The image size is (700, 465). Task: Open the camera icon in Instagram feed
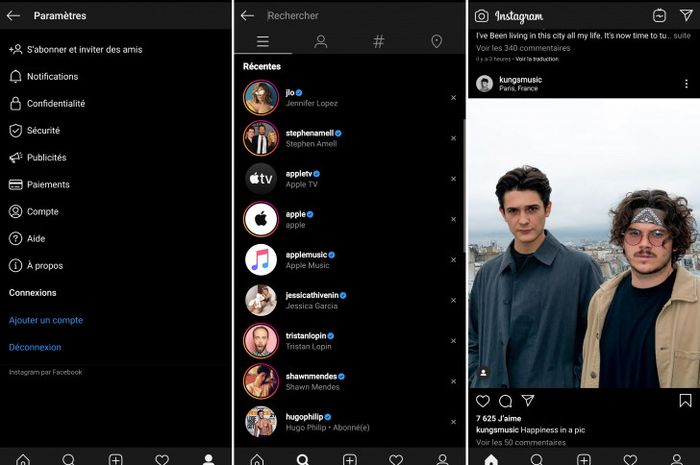click(x=482, y=16)
